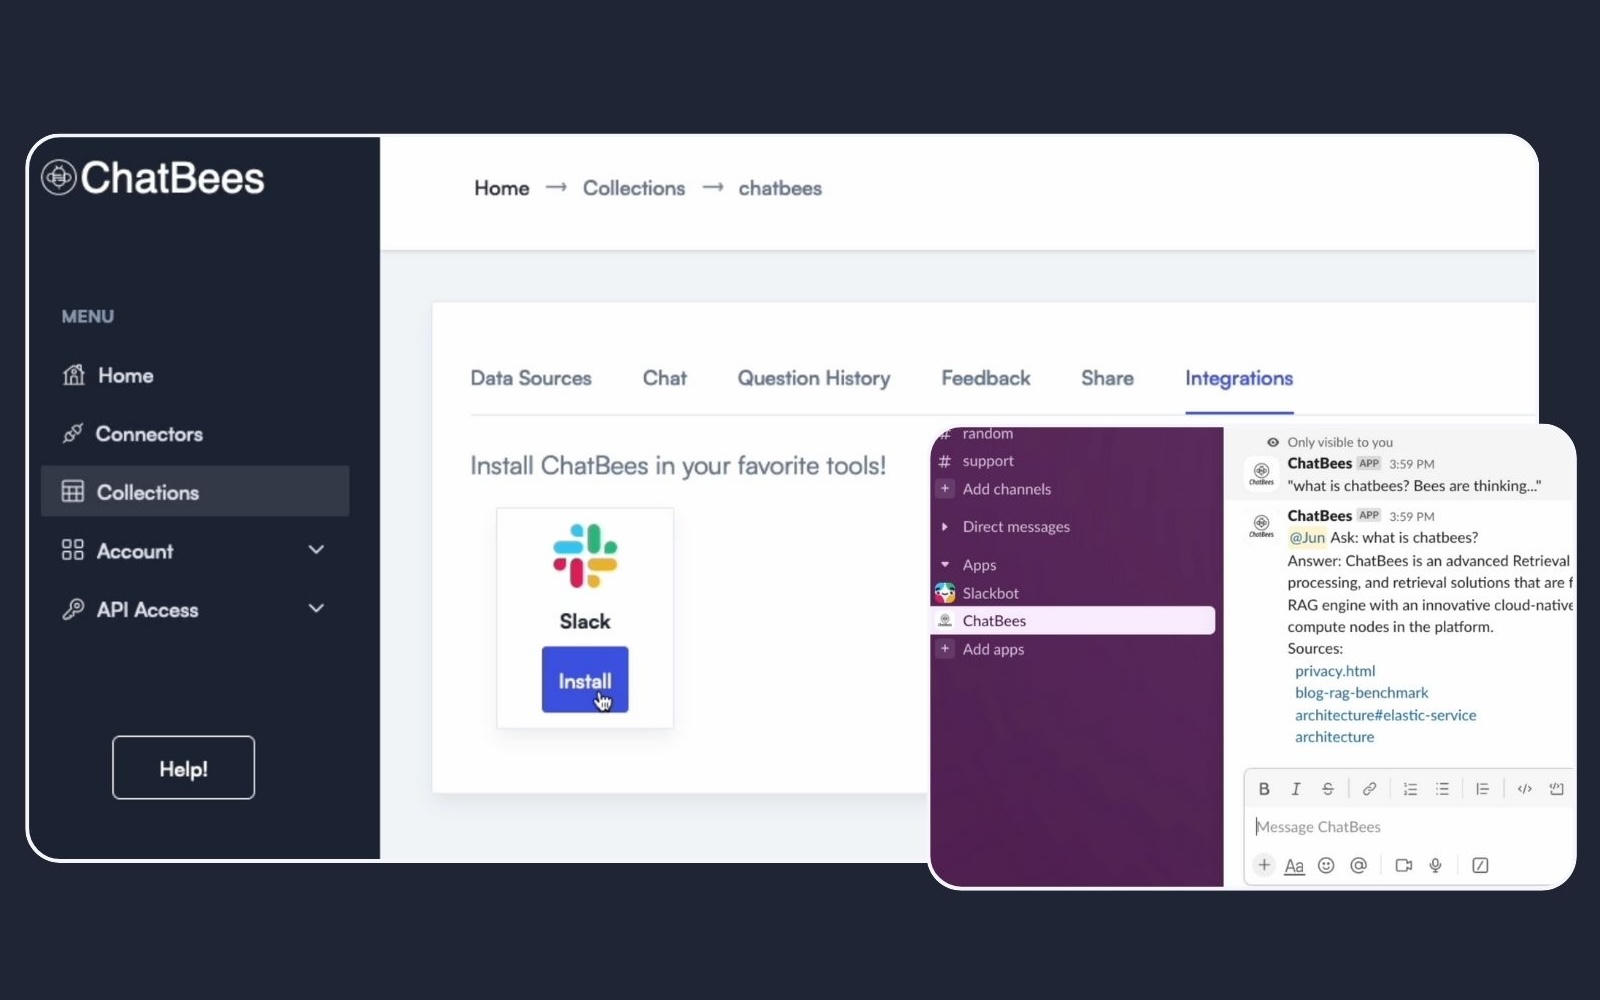This screenshot has width=1600, height=1000.
Task: Apply inline code formatting in the composer
Action: coord(1524,789)
